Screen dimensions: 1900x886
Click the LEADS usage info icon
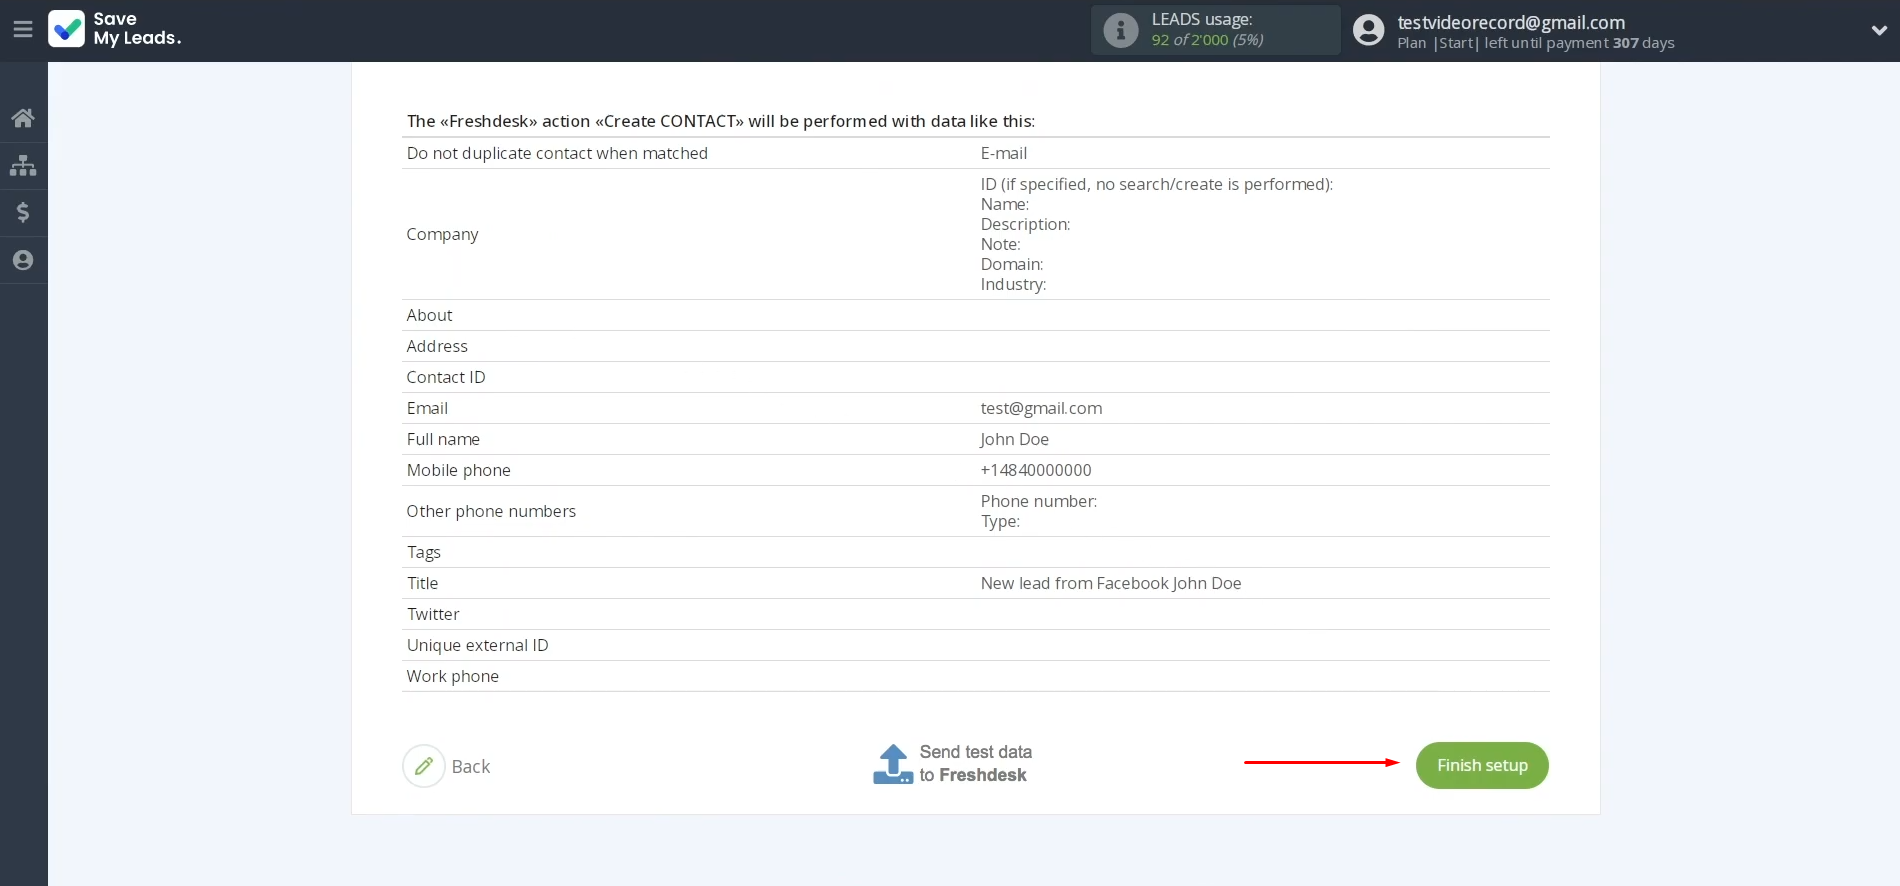(1121, 30)
